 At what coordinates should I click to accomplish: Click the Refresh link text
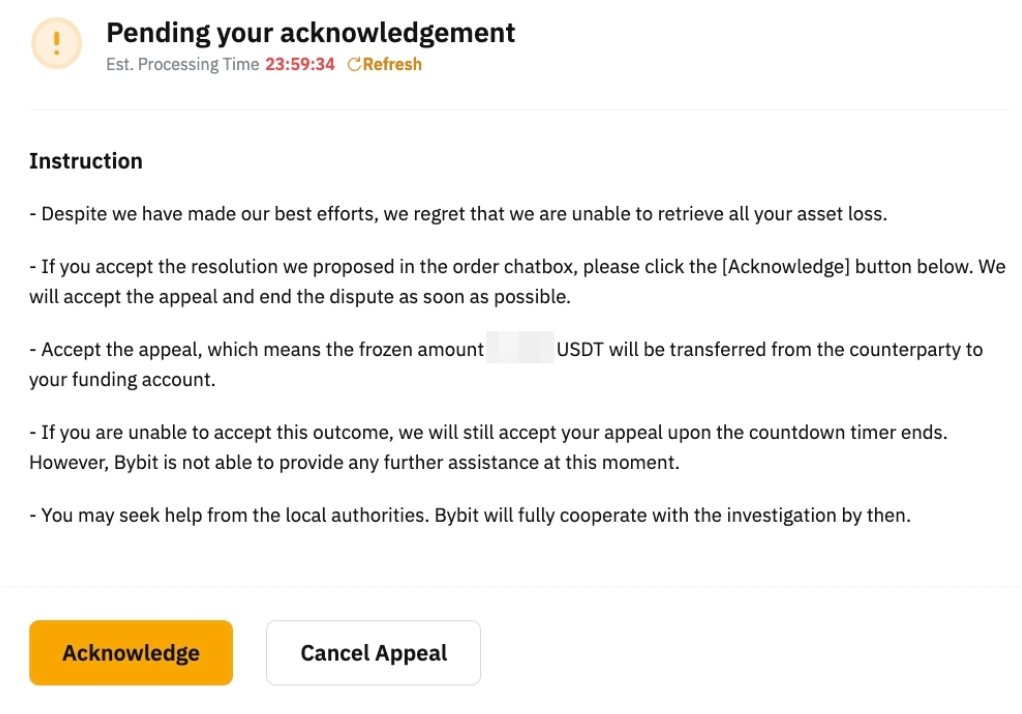point(392,65)
